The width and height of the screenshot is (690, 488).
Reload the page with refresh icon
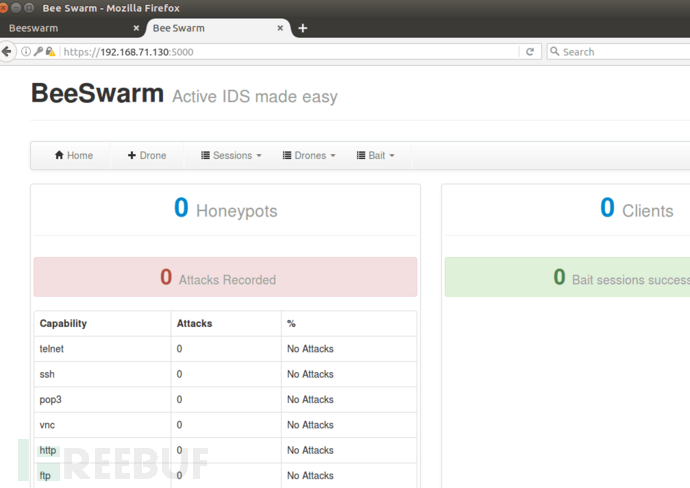[x=530, y=52]
